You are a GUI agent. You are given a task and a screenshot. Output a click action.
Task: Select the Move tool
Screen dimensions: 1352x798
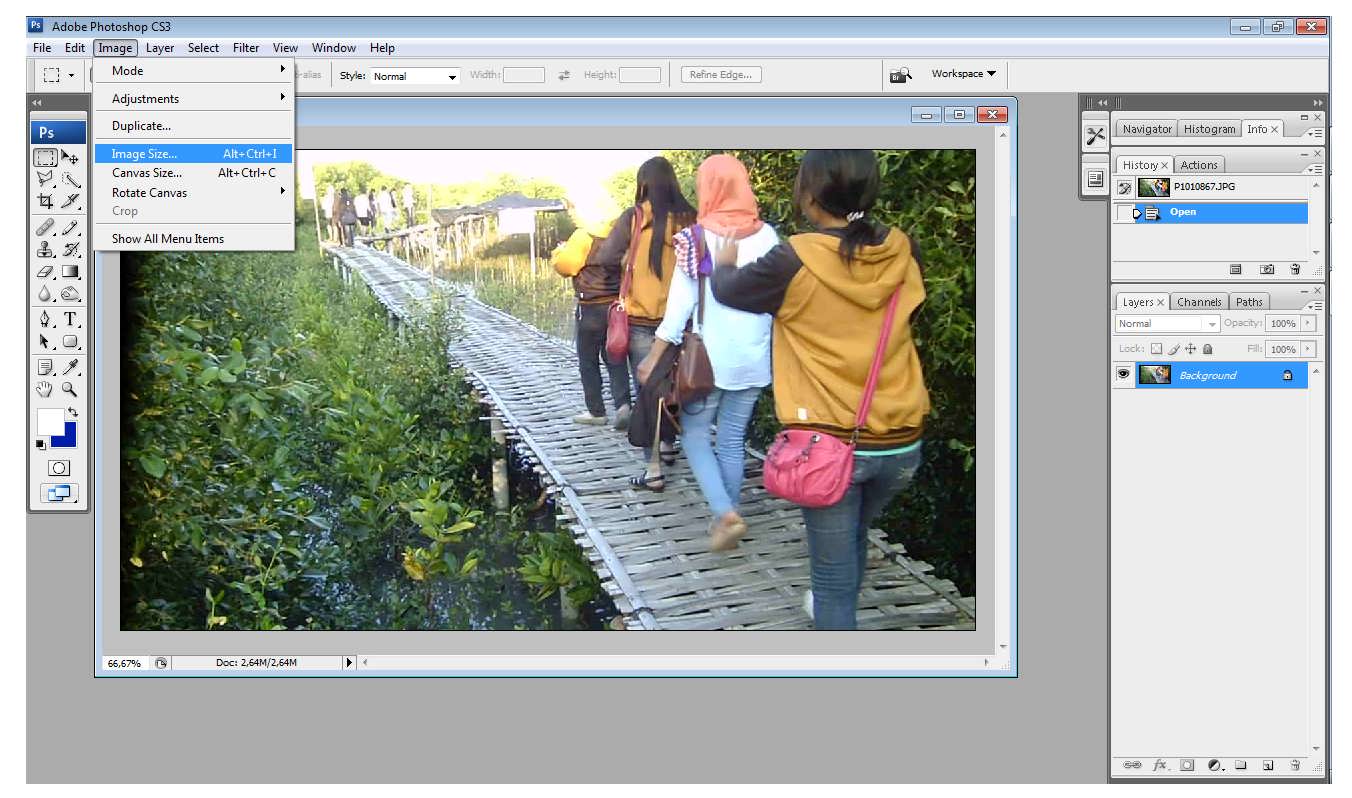tap(70, 157)
